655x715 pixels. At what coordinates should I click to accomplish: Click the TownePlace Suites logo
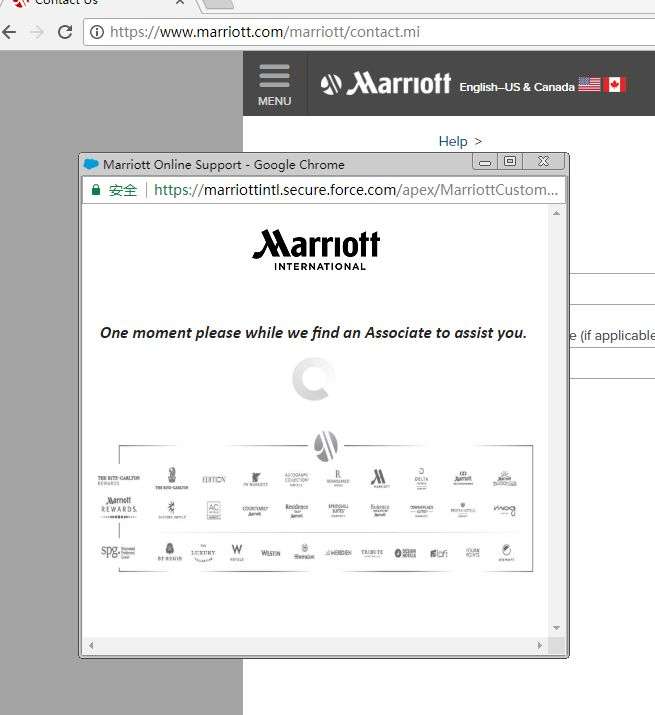coord(421,510)
